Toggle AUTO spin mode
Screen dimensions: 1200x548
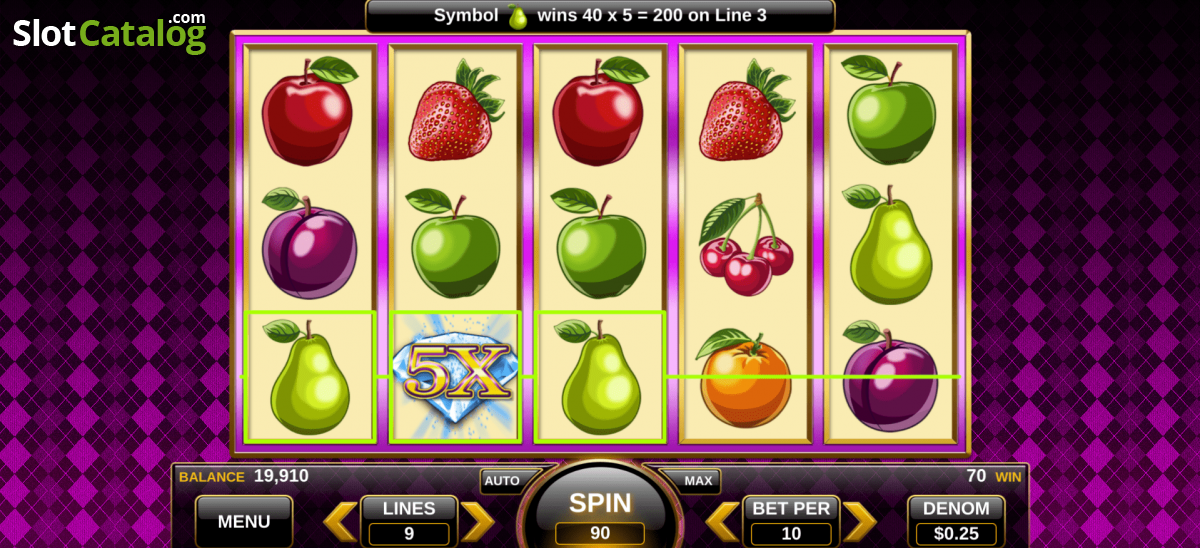click(502, 481)
